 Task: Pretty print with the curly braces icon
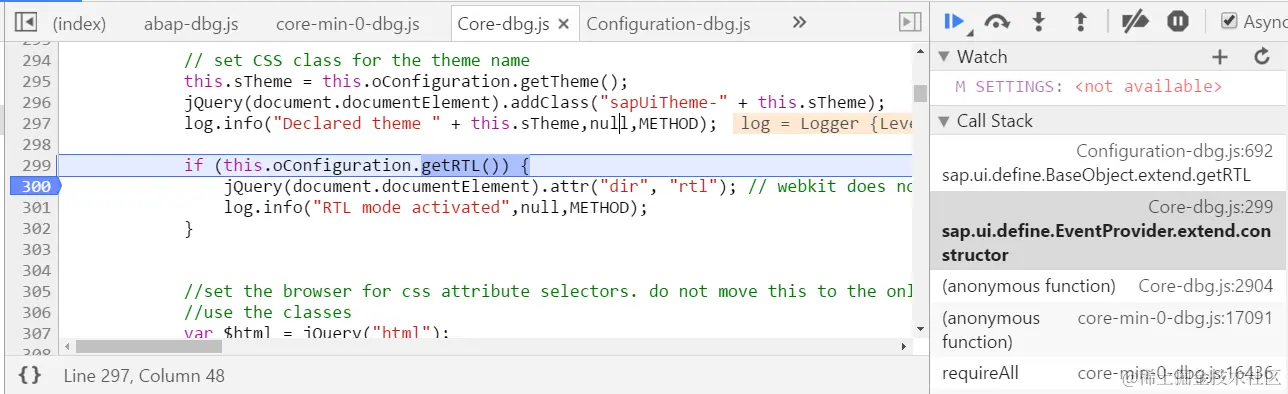click(x=30, y=376)
